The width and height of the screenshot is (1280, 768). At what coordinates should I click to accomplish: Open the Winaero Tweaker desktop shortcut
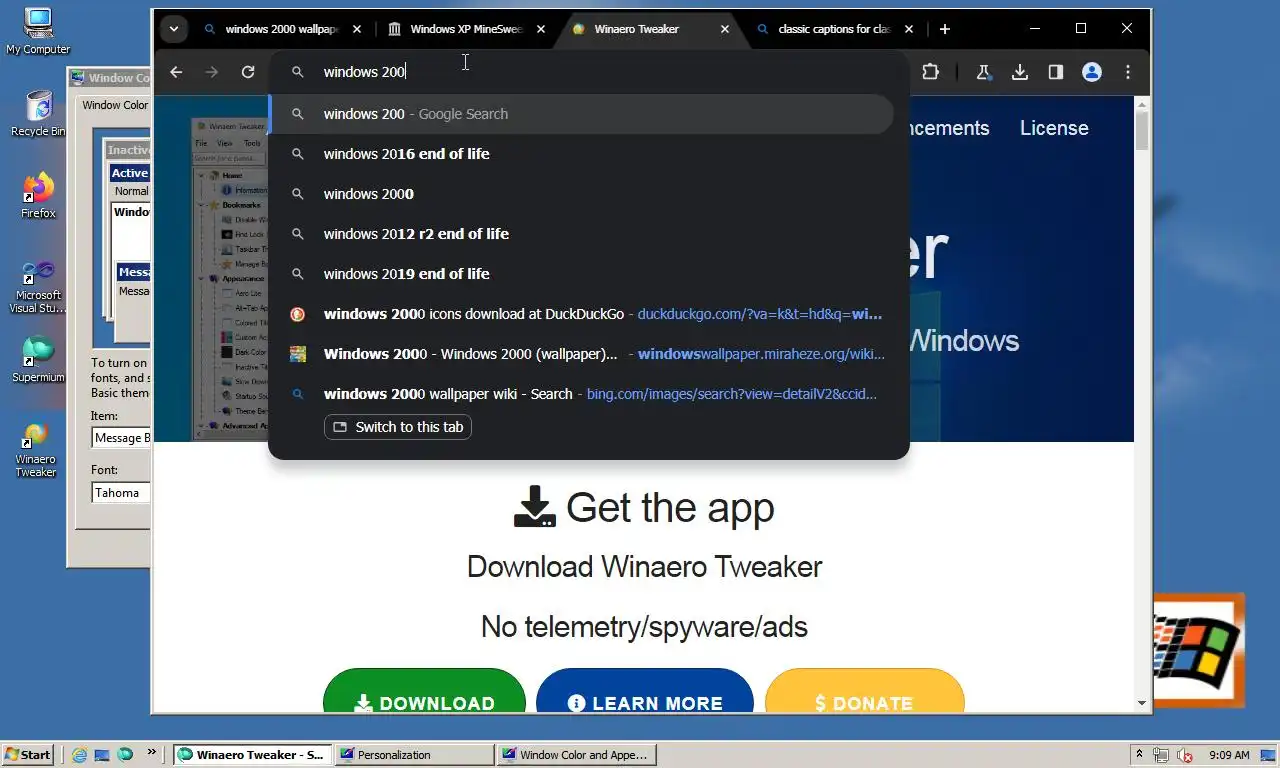[36, 450]
